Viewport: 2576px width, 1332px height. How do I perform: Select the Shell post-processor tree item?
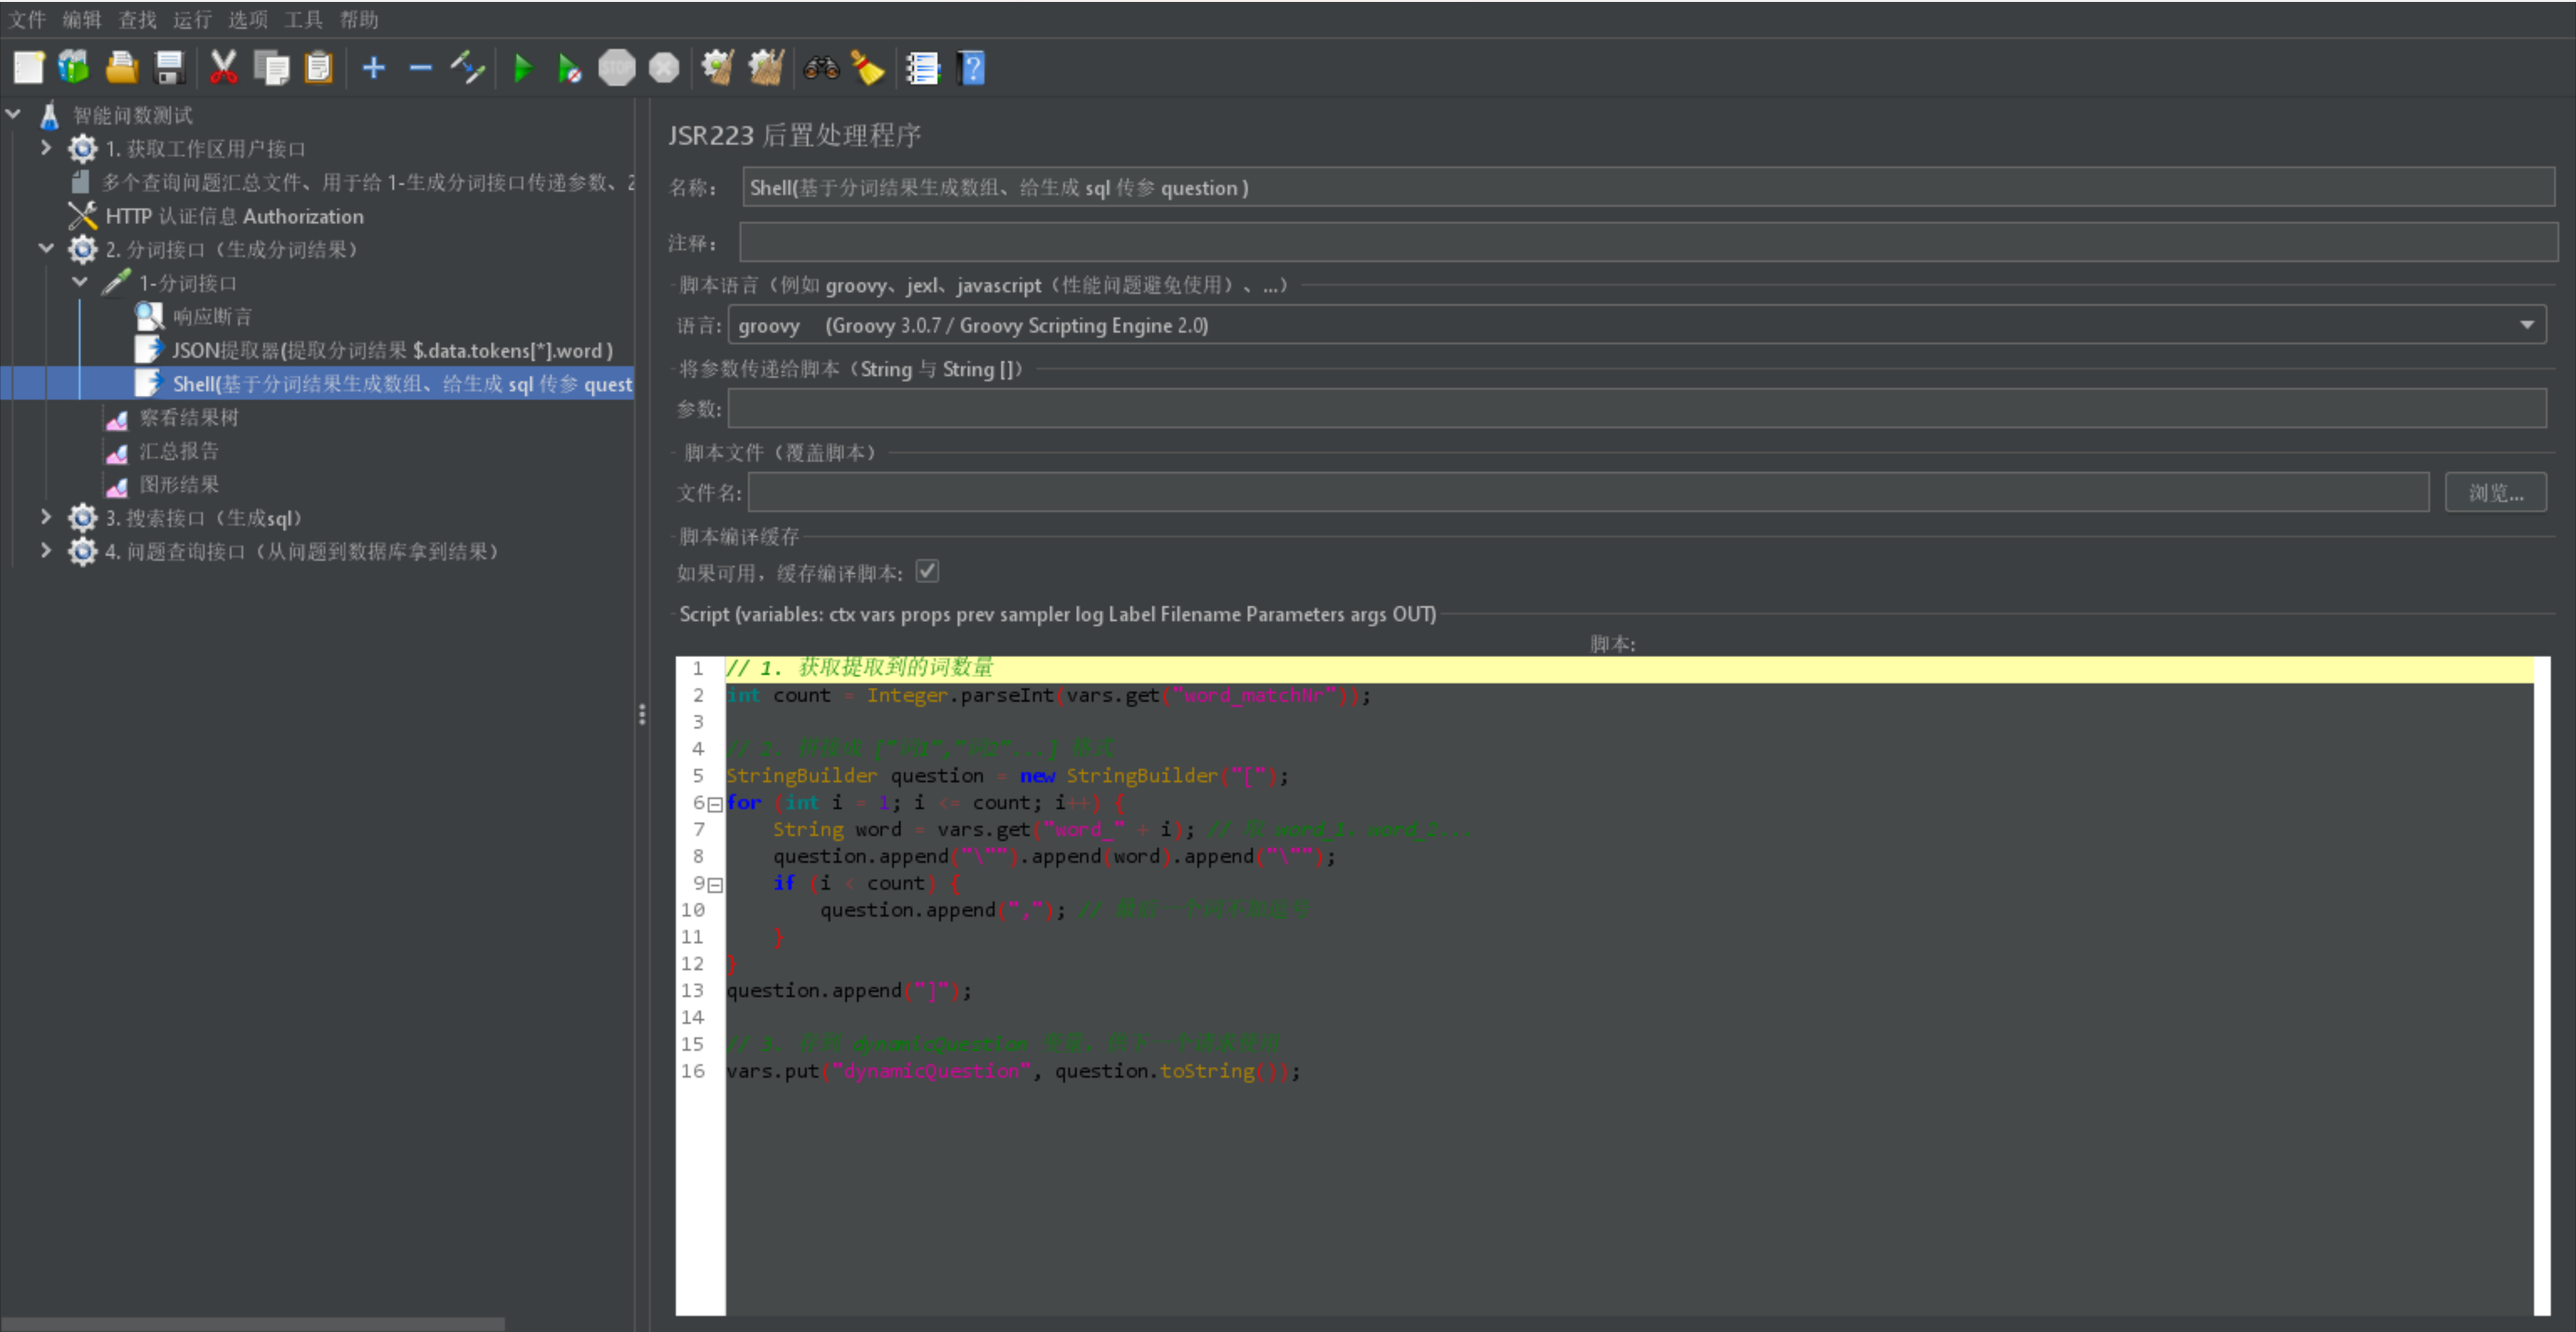tap(402, 384)
